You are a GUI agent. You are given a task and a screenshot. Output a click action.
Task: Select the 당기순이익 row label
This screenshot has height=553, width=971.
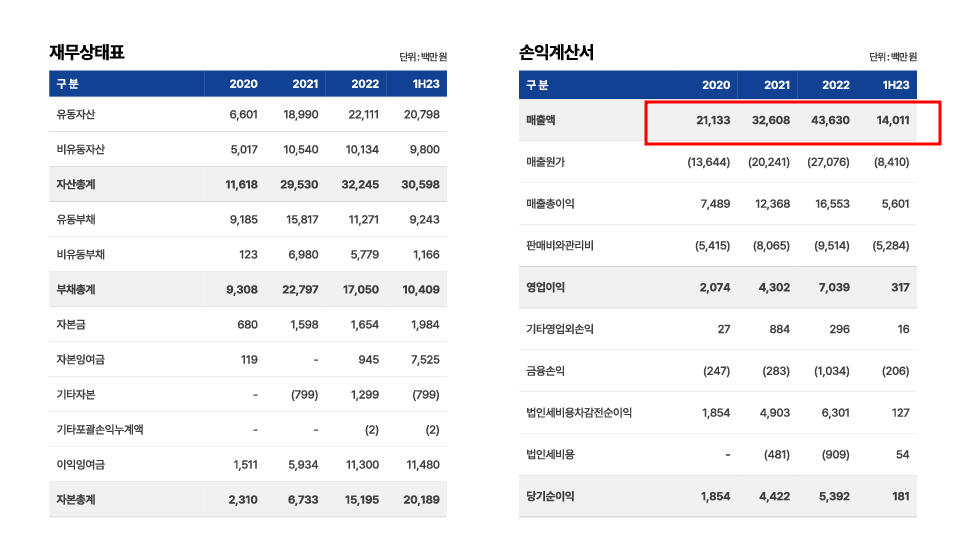pyautogui.click(x=551, y=496)
